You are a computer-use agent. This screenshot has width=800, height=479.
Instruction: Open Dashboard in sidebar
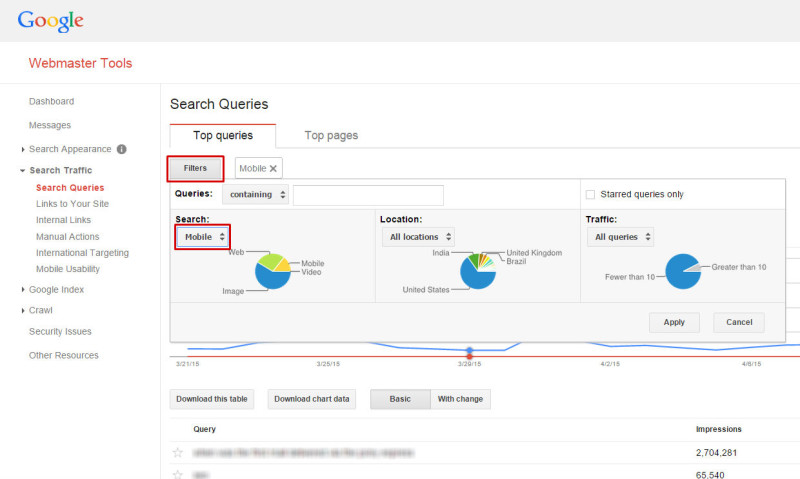coord(52,102)
